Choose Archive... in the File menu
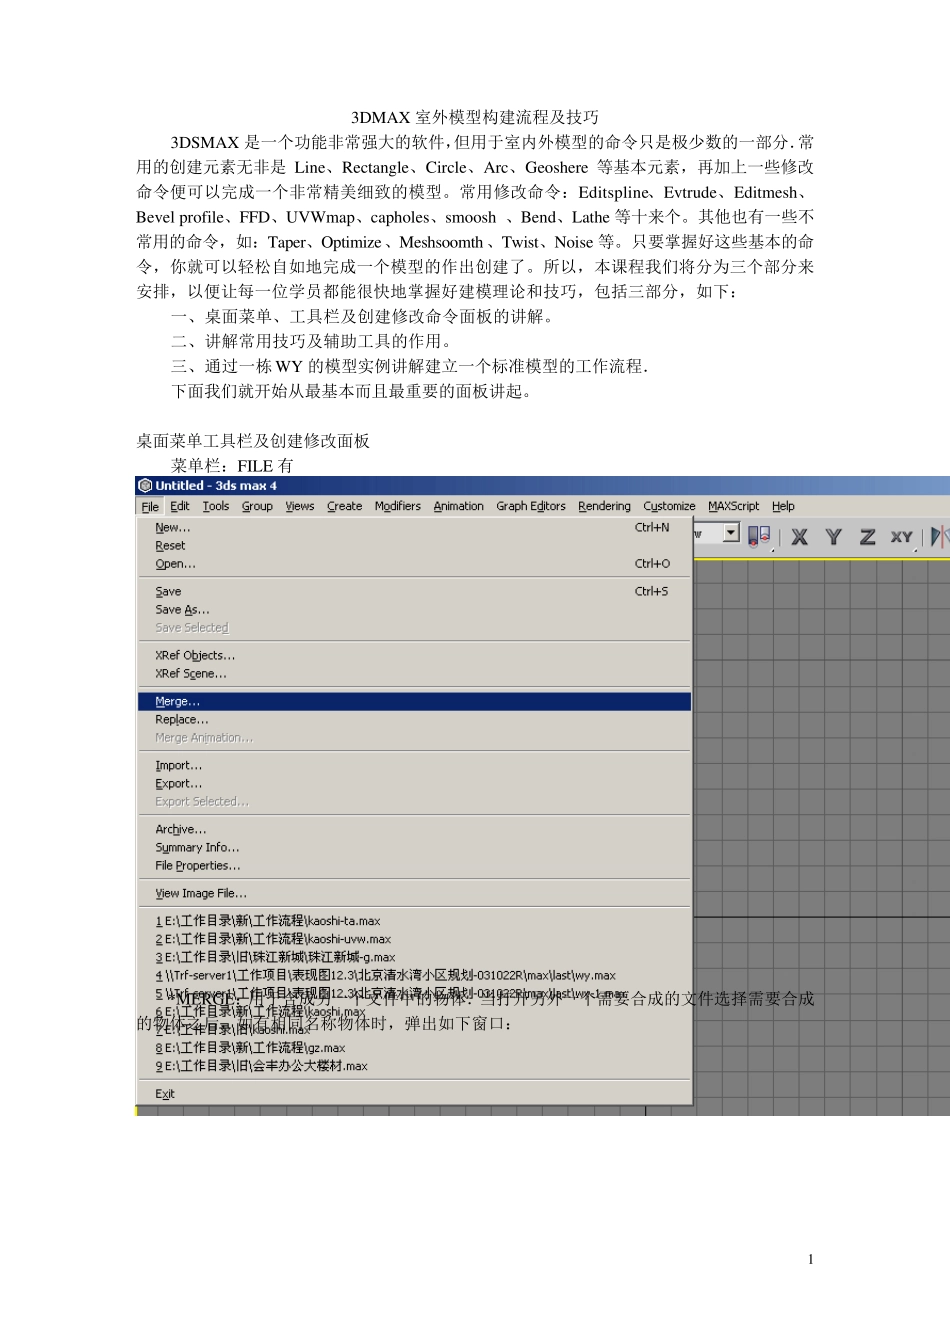The width and height of the screenshot is (950, 1344). 414,830
